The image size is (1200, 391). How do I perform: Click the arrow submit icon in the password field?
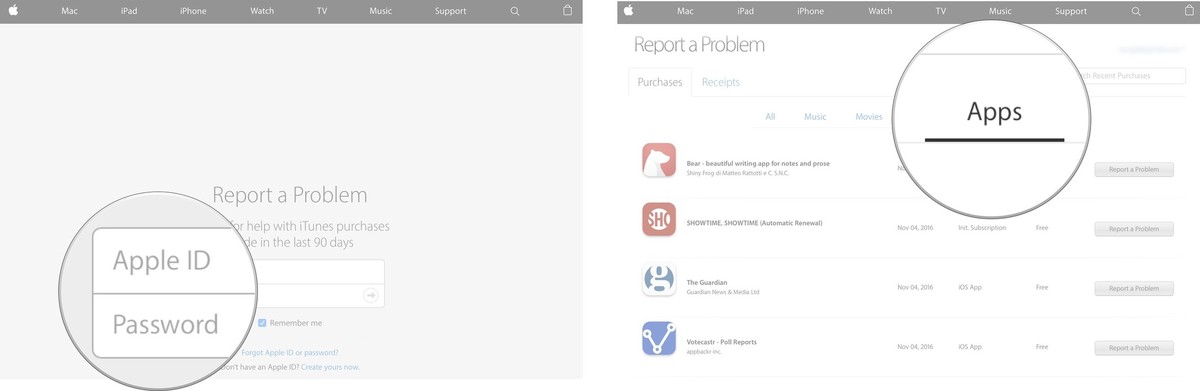point(371,295)
